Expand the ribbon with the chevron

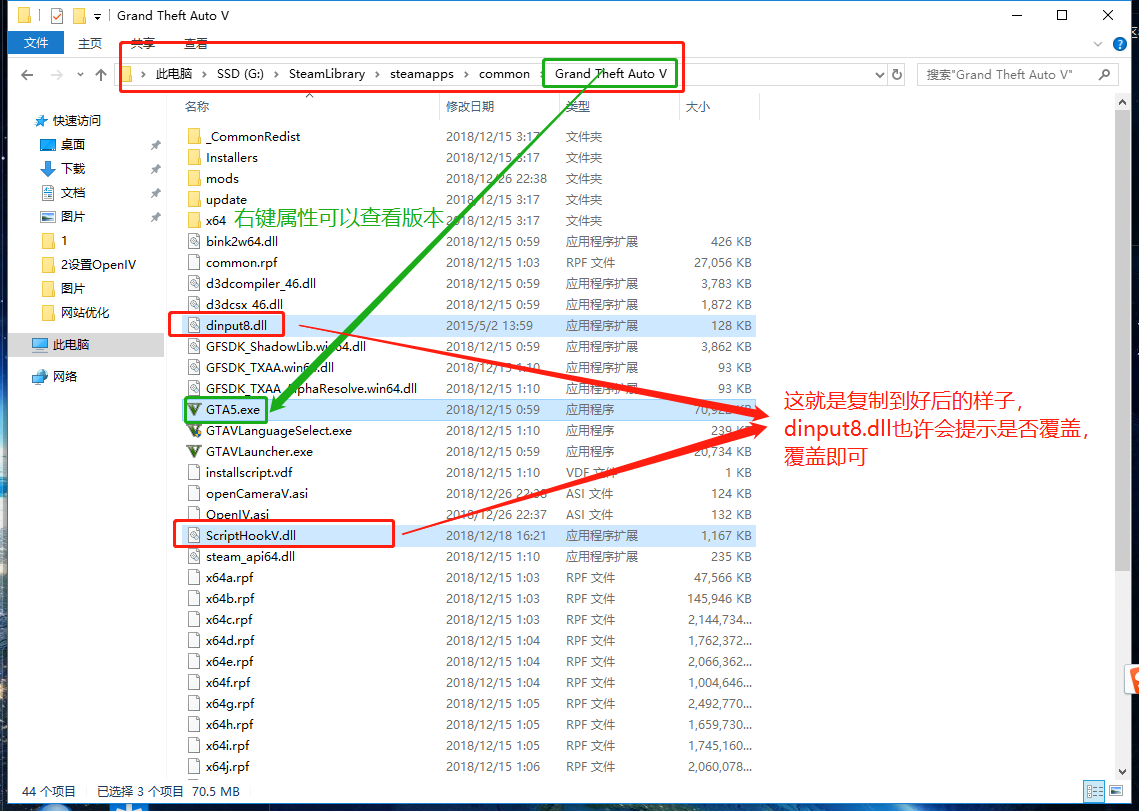pyautogui.click(x=1099, y=44)
